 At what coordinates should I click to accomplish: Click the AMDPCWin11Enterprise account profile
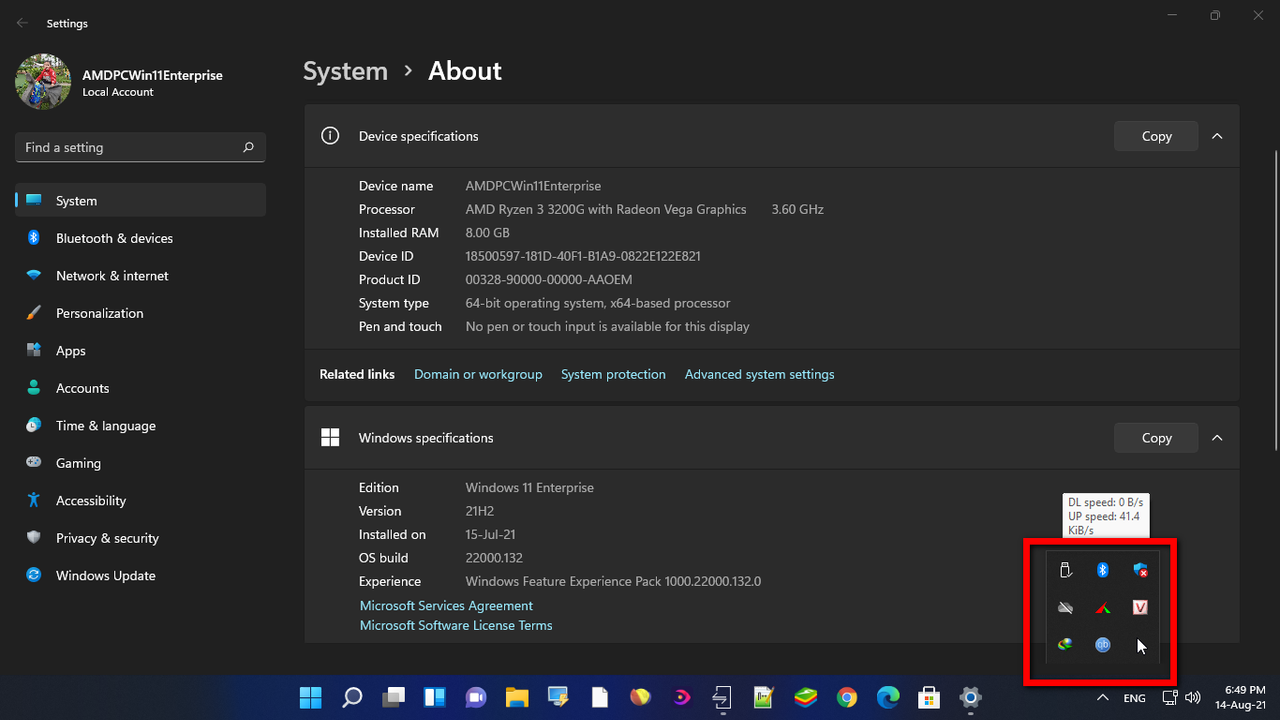pyautogui.click(x=120, y=82)
